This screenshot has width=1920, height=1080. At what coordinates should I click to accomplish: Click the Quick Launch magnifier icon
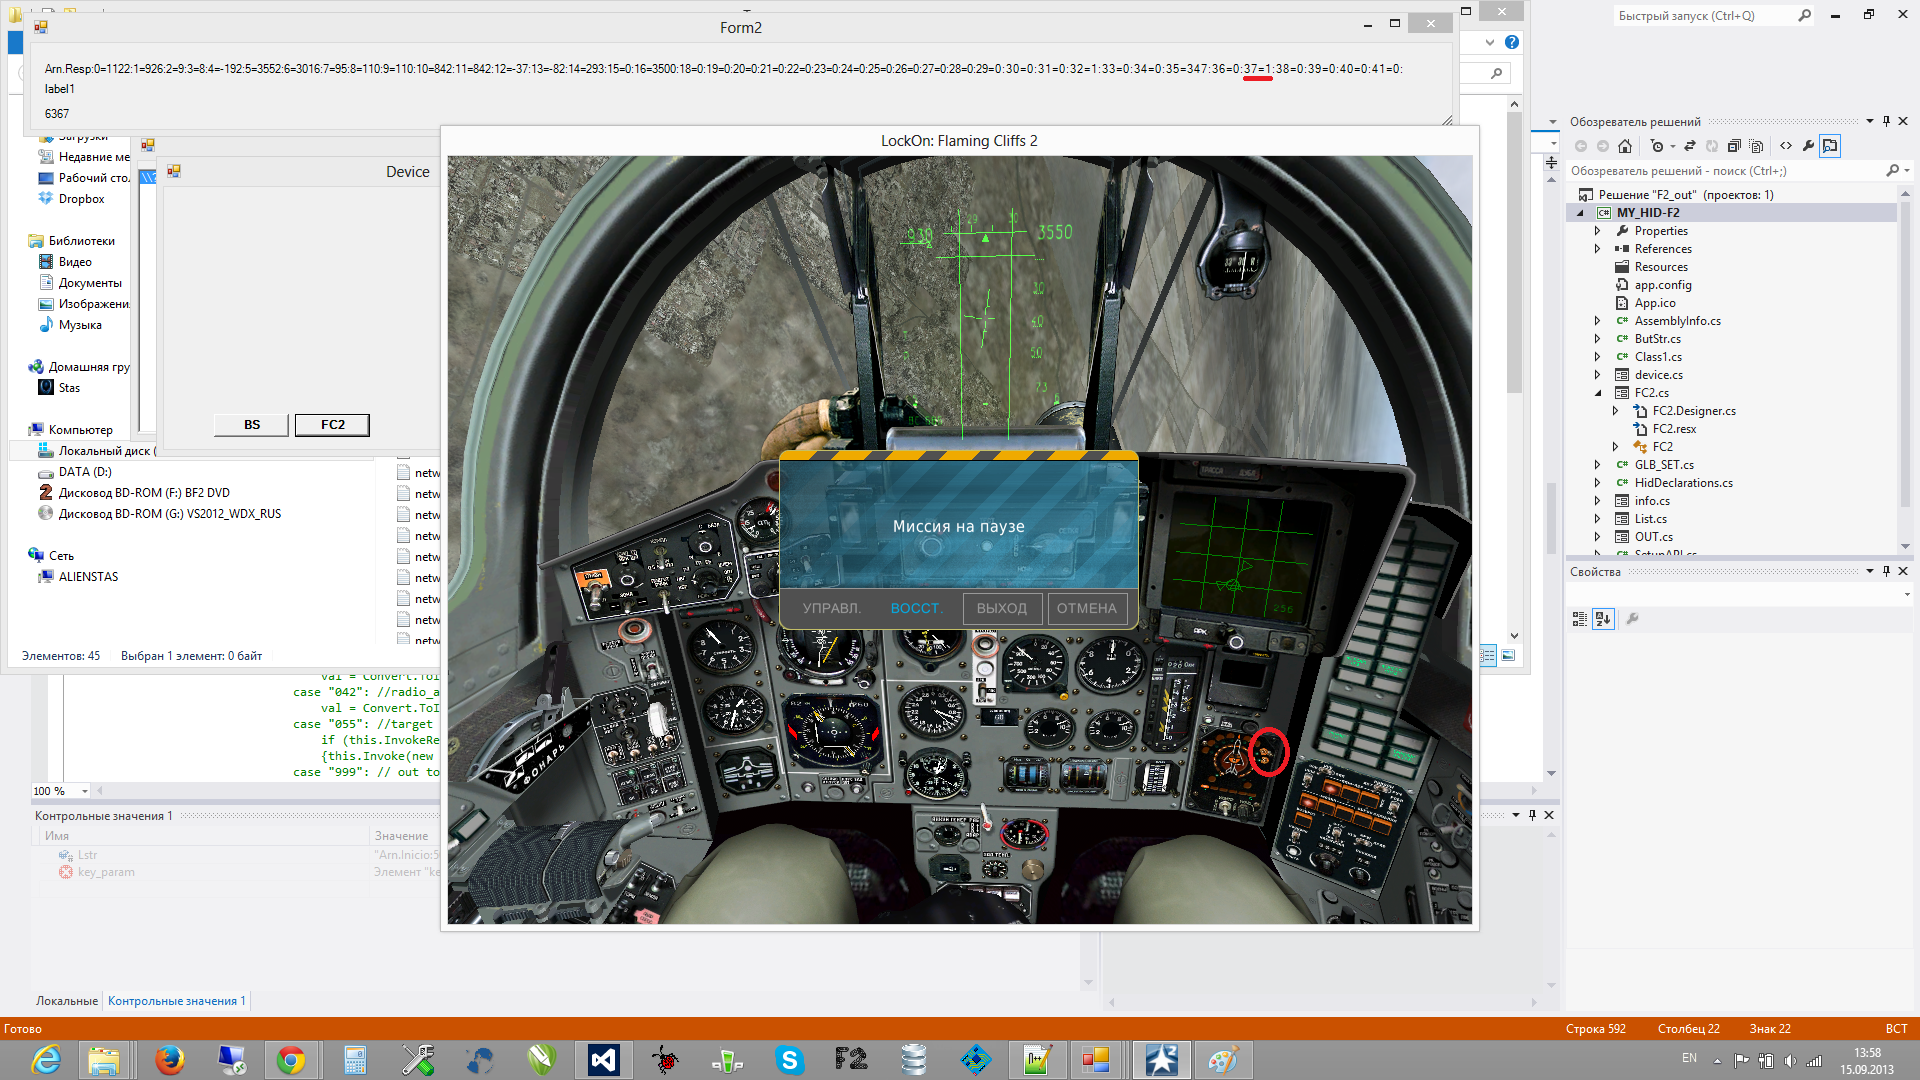[1804, 16]
